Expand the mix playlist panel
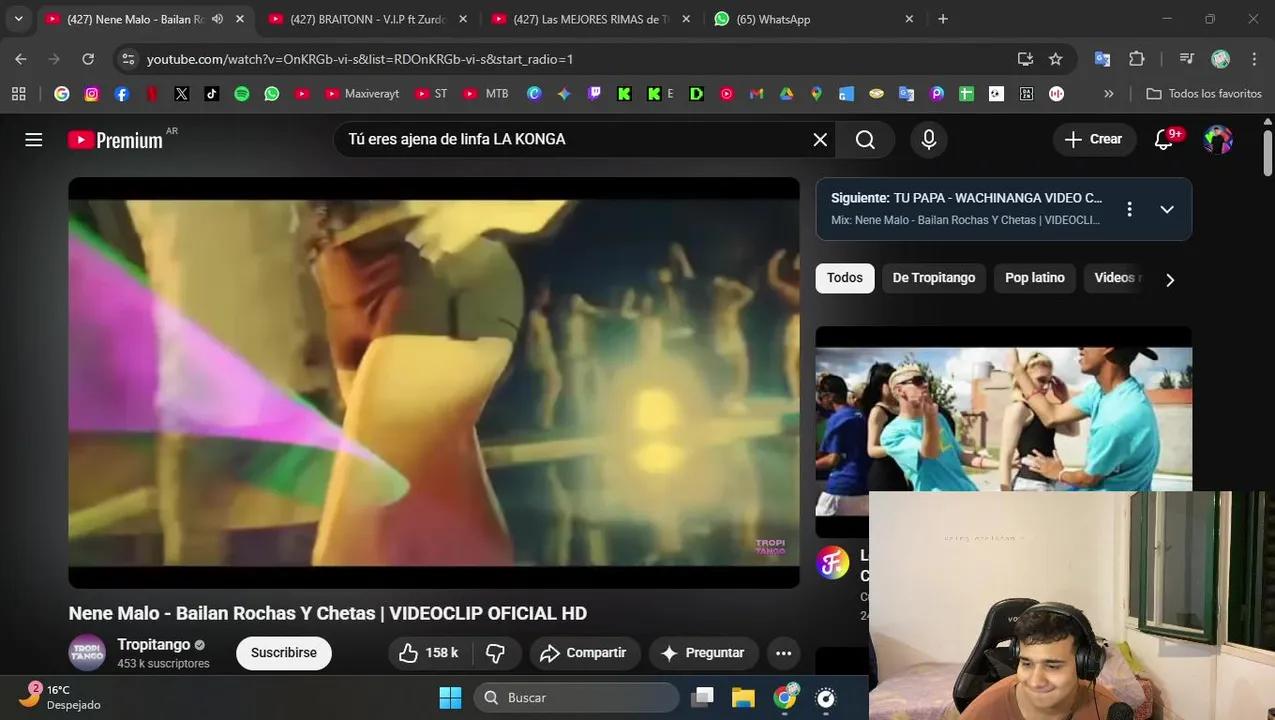The image size is (1275, 720). pos(1167,209)
